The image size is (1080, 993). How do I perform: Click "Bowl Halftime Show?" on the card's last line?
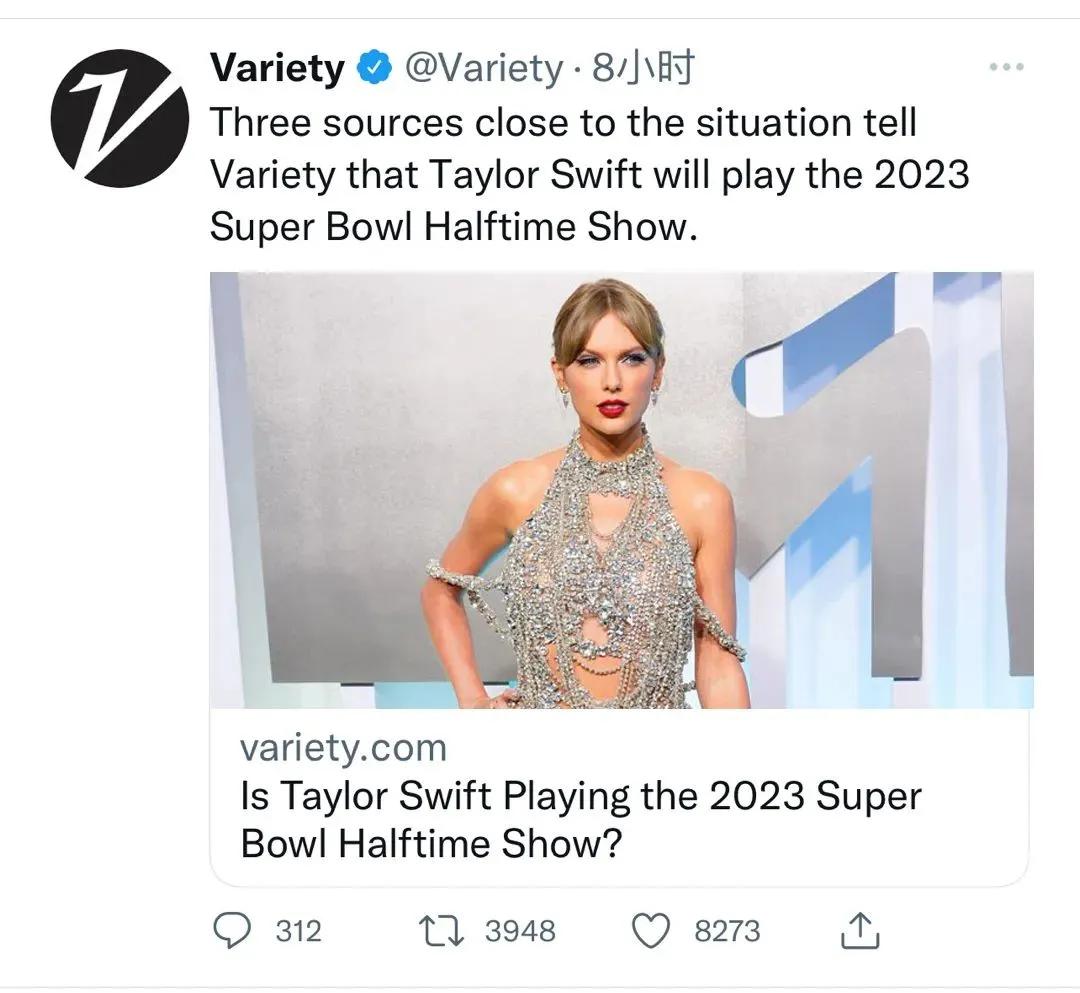coord(431,845)
